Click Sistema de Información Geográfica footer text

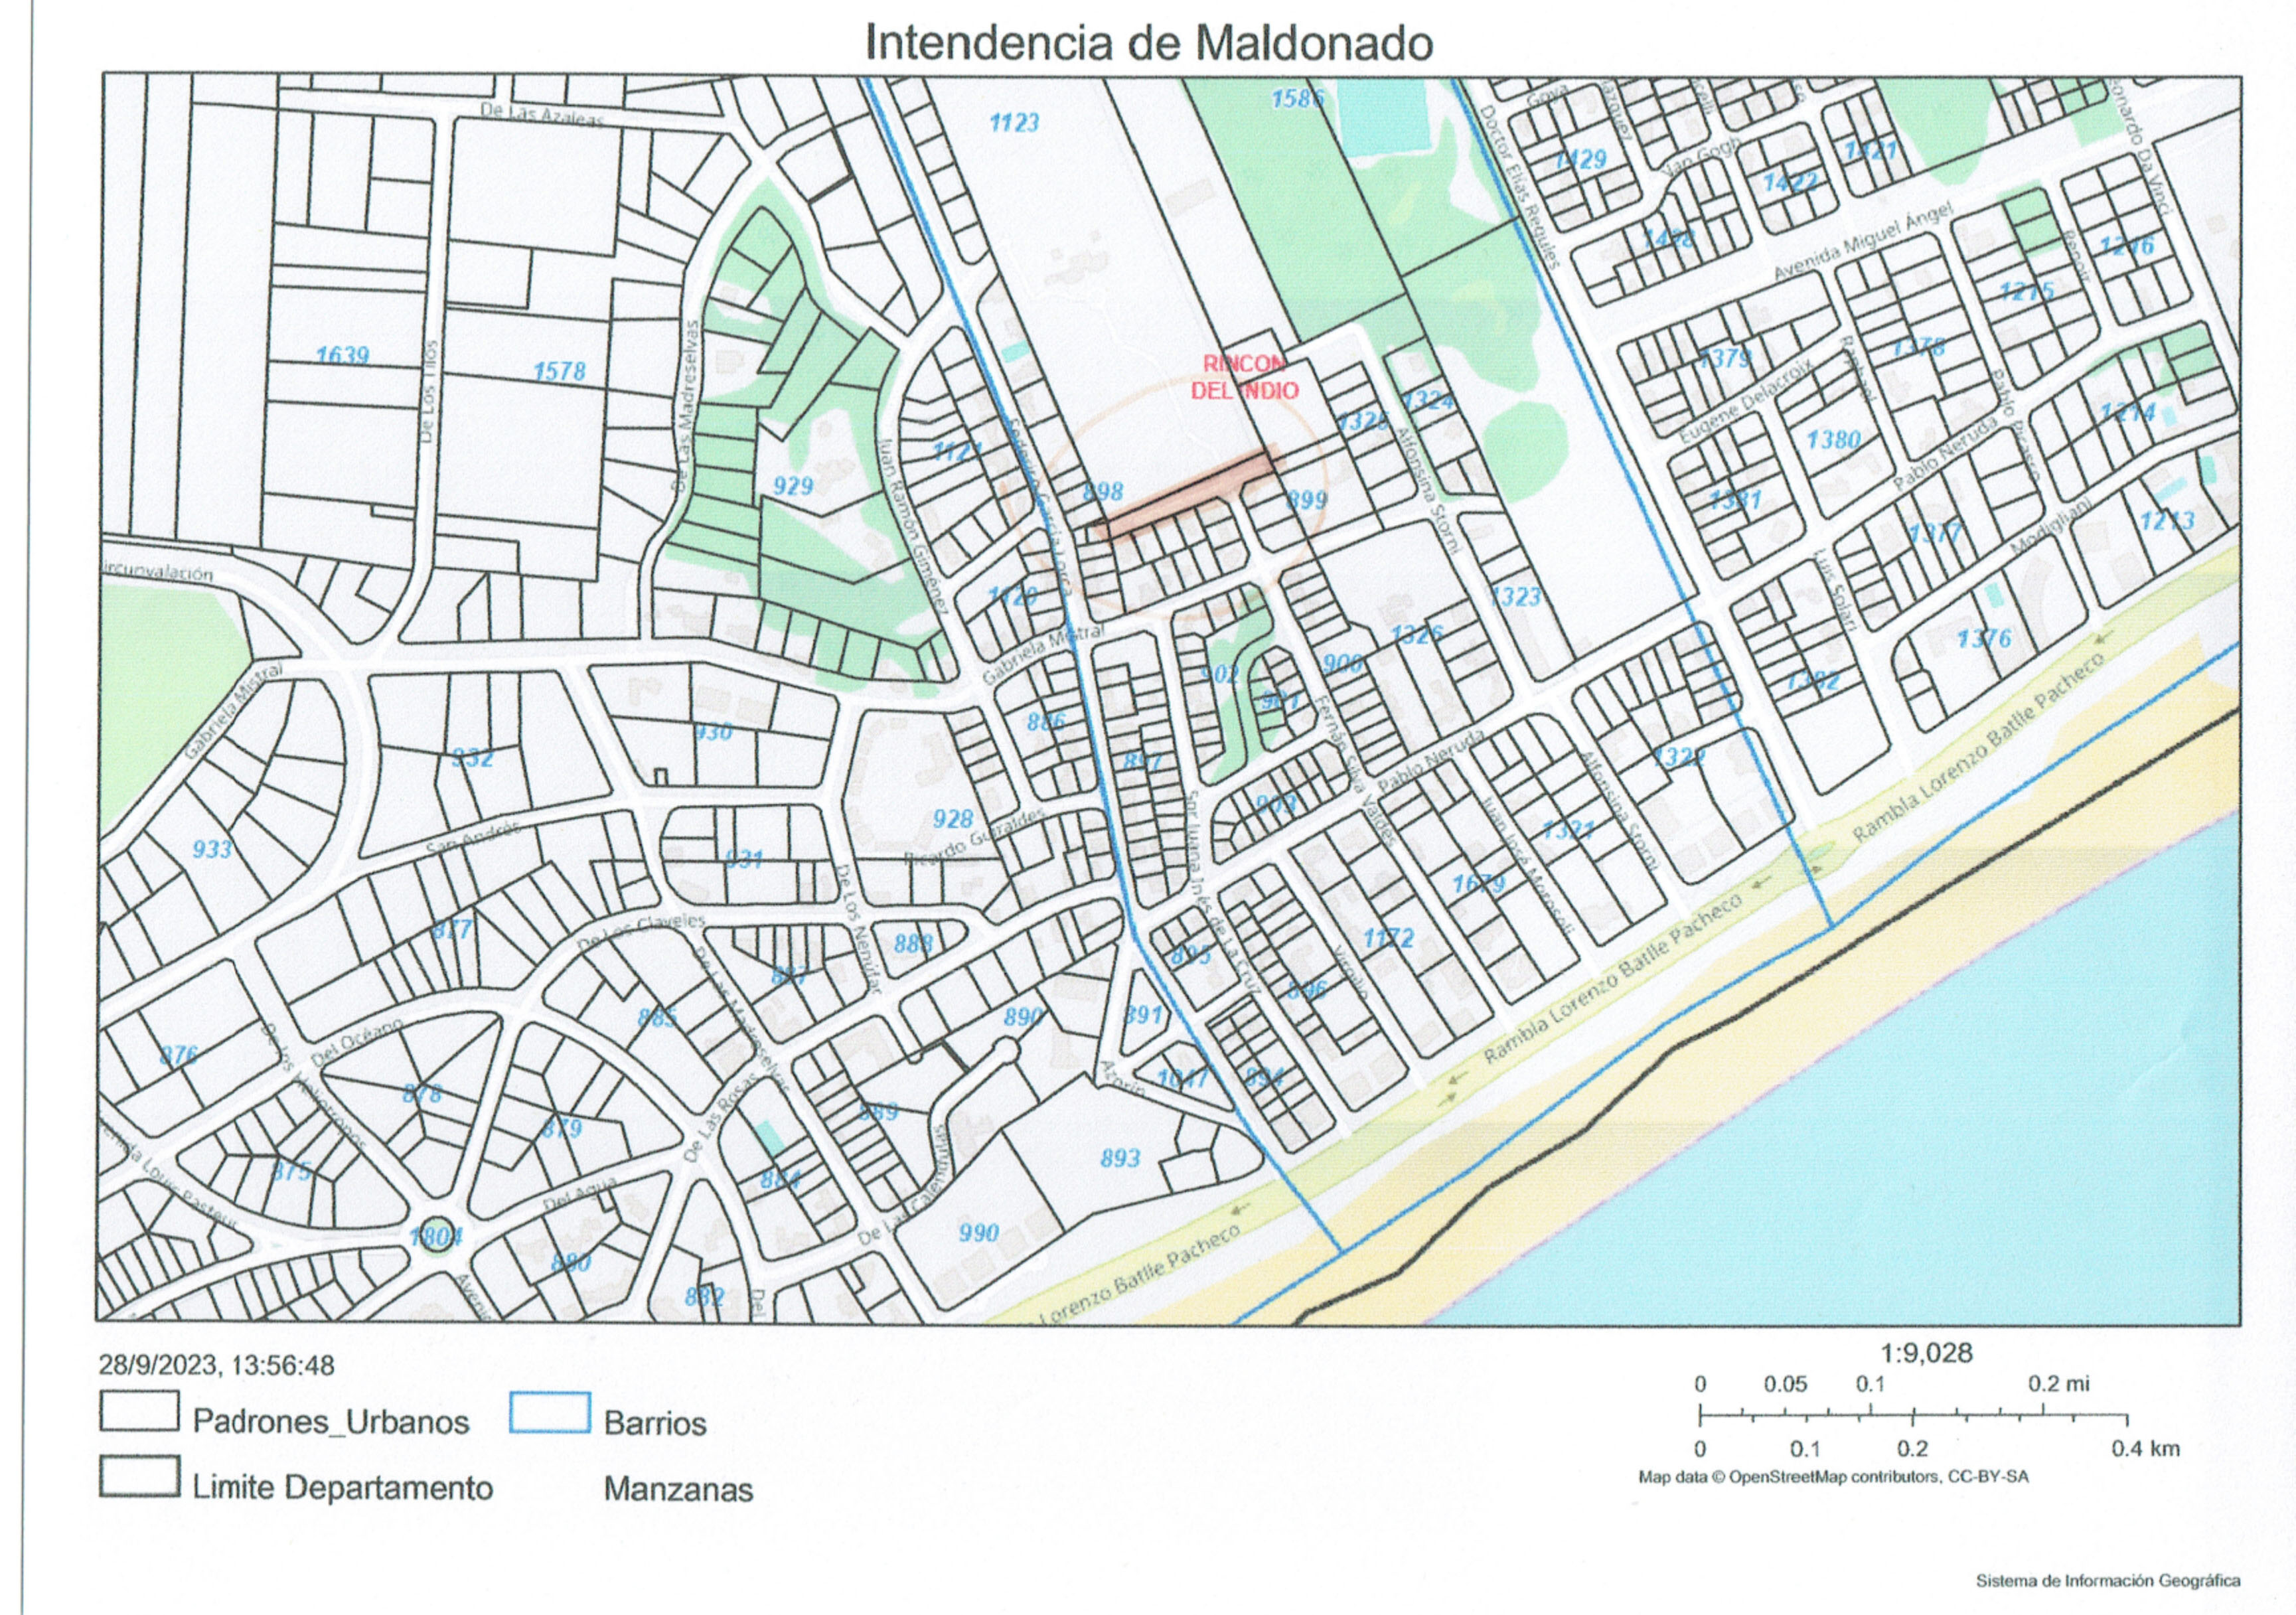point(2108,1581)
